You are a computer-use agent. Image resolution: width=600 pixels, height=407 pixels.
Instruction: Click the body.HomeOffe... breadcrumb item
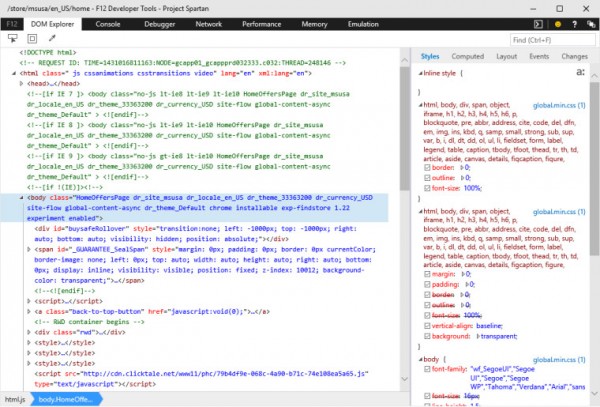click(63, 399)
